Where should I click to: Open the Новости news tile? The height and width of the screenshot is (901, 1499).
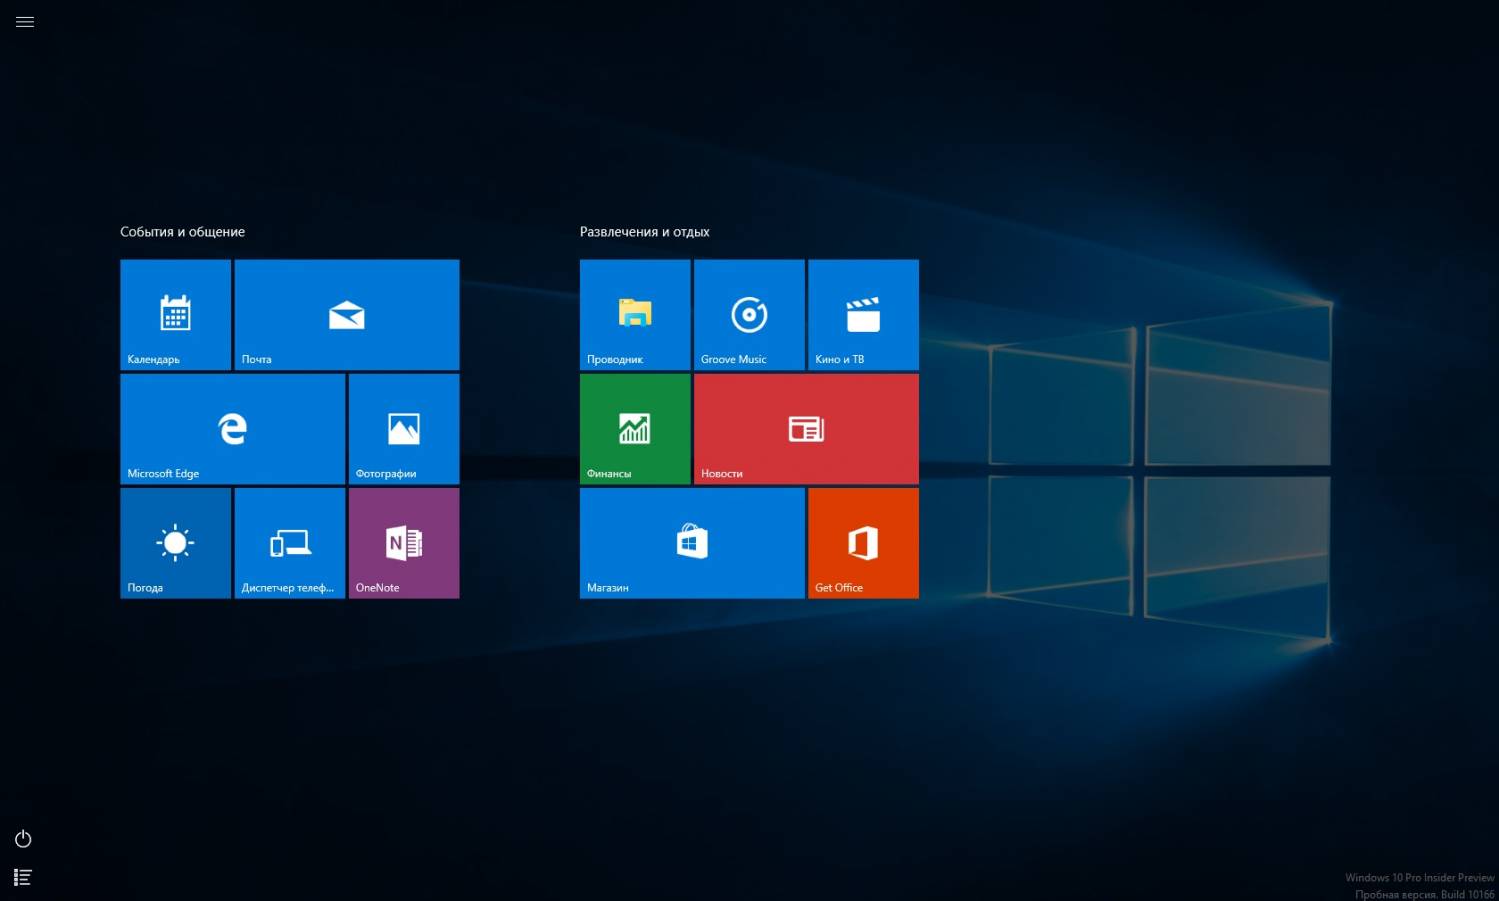pyautogui.click(x=806, y=429)
